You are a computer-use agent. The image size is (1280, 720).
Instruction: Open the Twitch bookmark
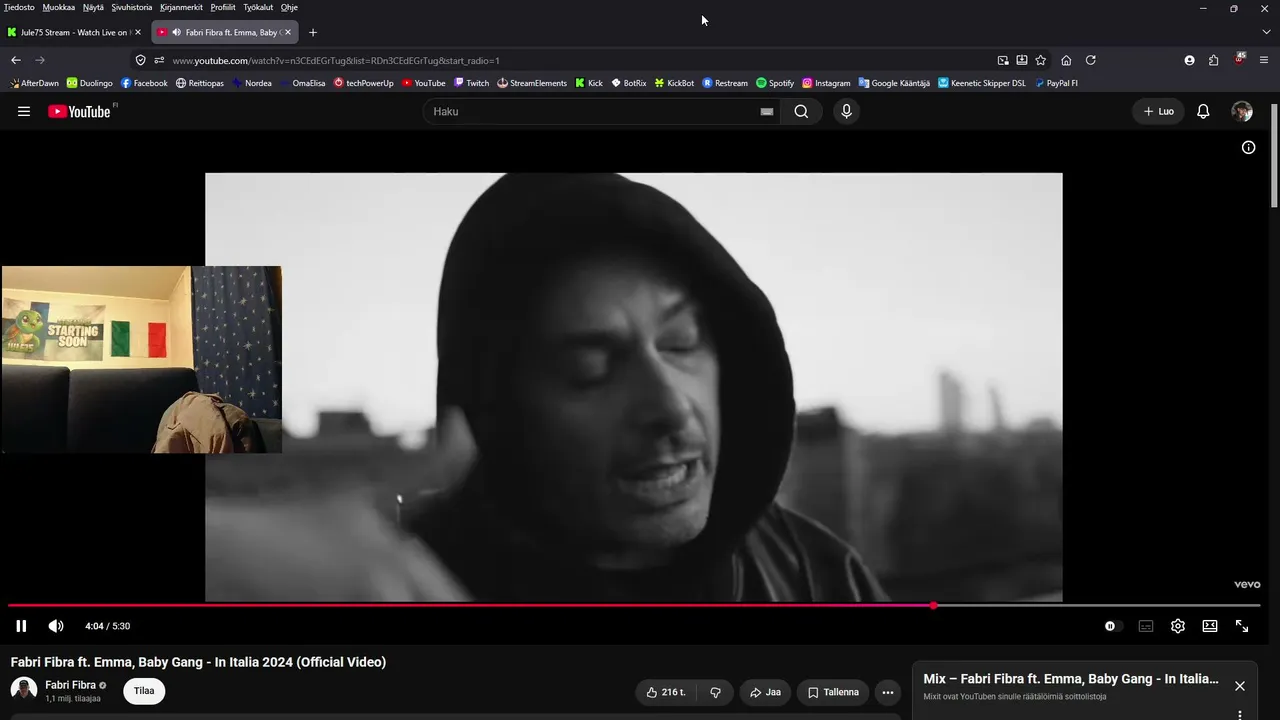coord(471,83)
